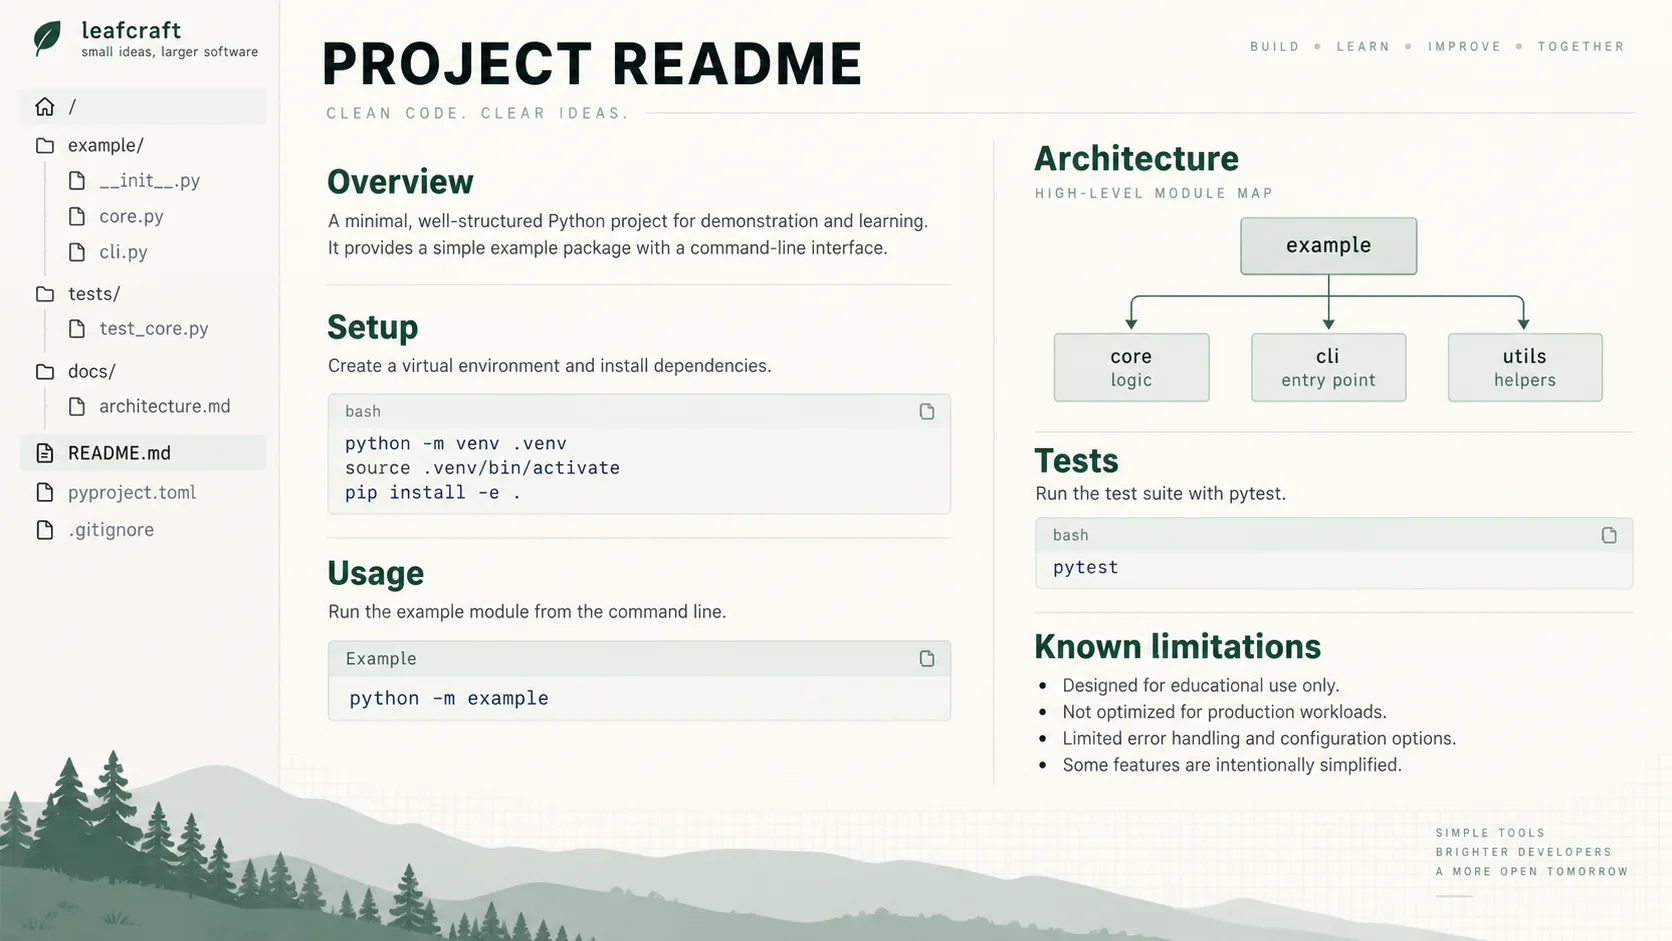Click the leafcraft leaf logo
Image resolution: width=1672 pixels, height=941 pixels.
(47, 38)
